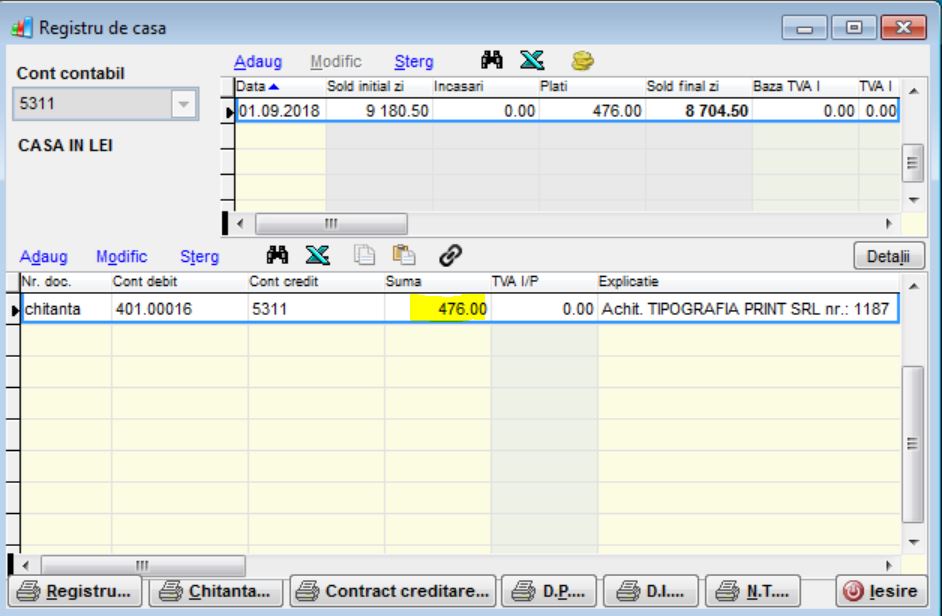Image resolution: width=942 pixels, height=616 pixels.
Task: Select the Plati cell 476.00 in upper grid
Action: [x=591, y=111]
